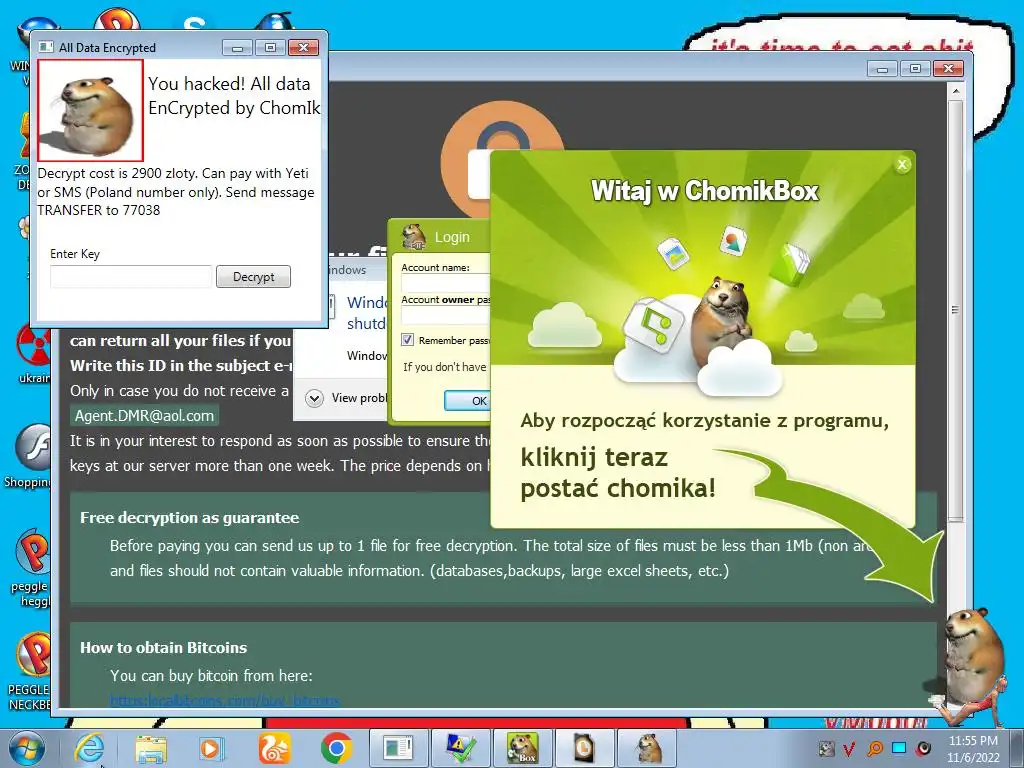Switch to the green checkmark taskbar app
Screen dimensions: 1024x768
(461, 748)
